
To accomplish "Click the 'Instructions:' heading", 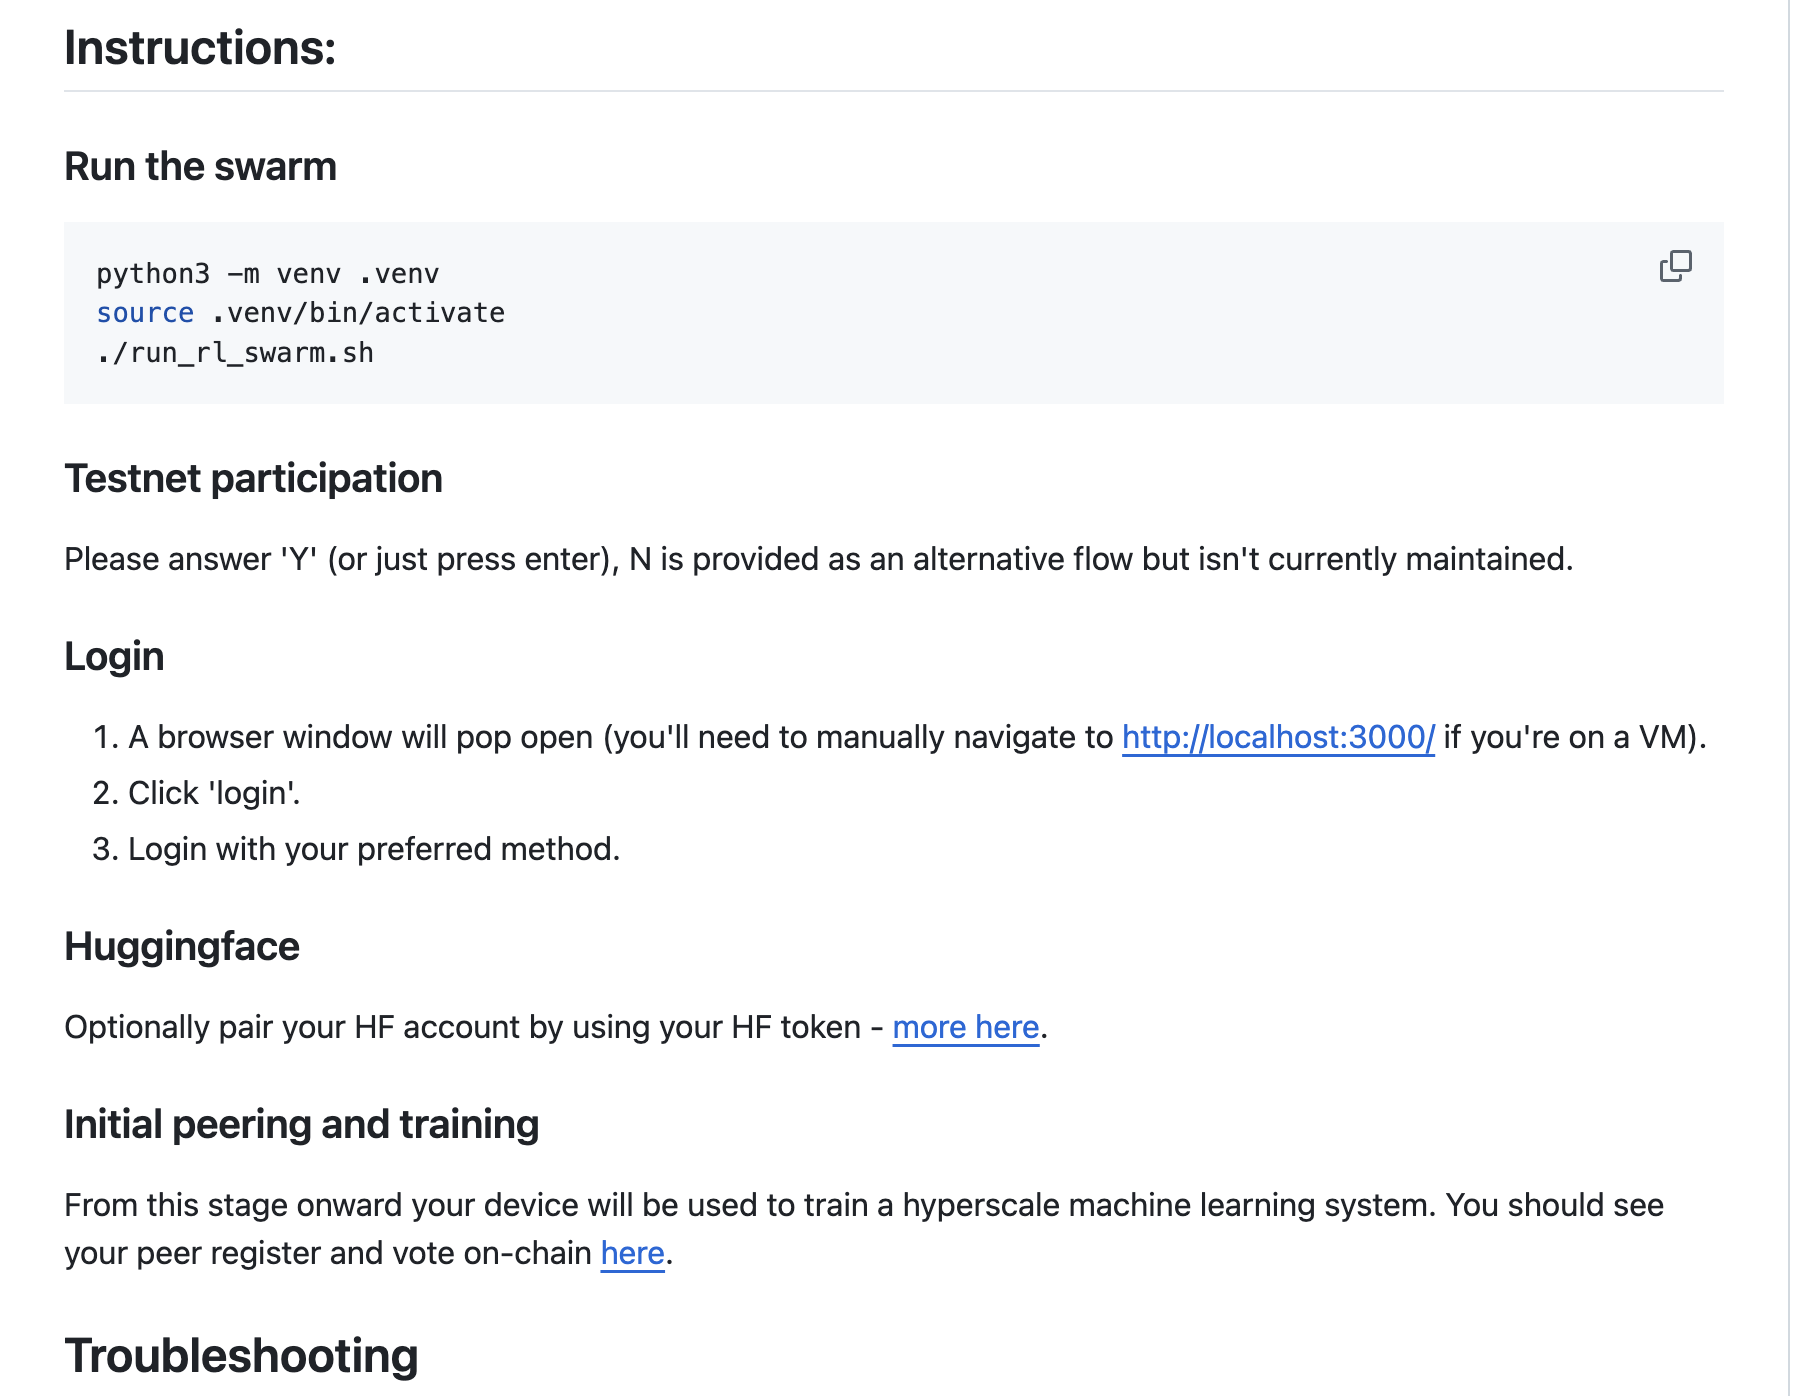I will pos(200,48).
